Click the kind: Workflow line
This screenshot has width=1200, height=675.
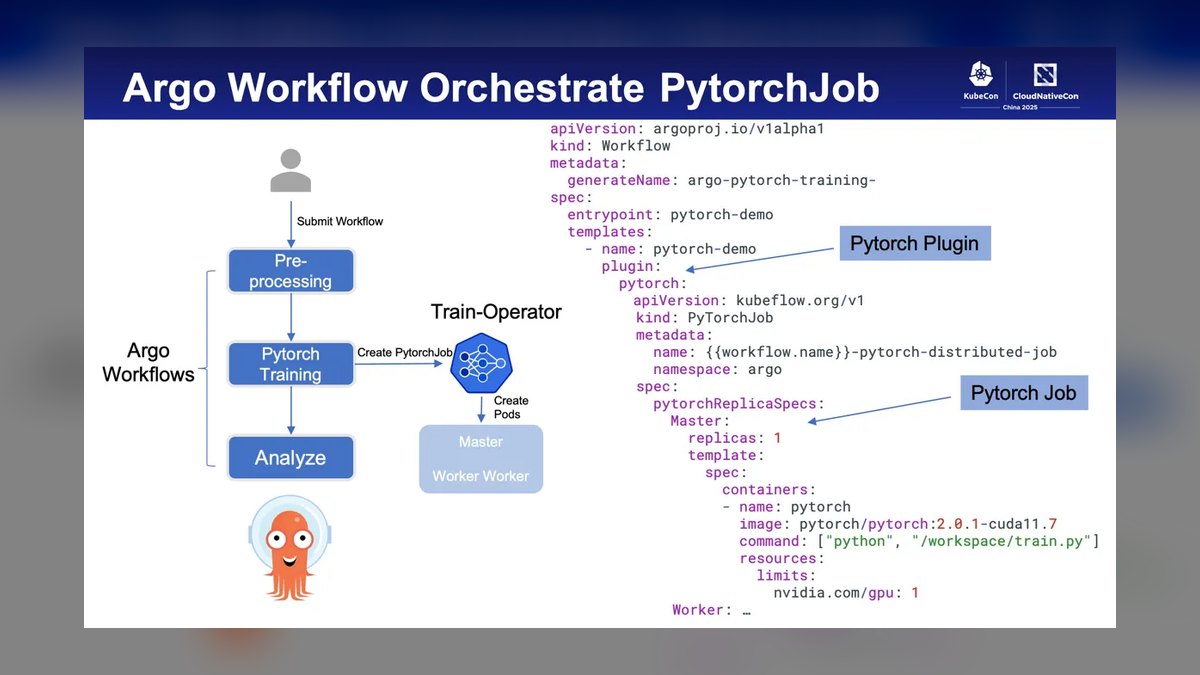[x=610, y=146]
